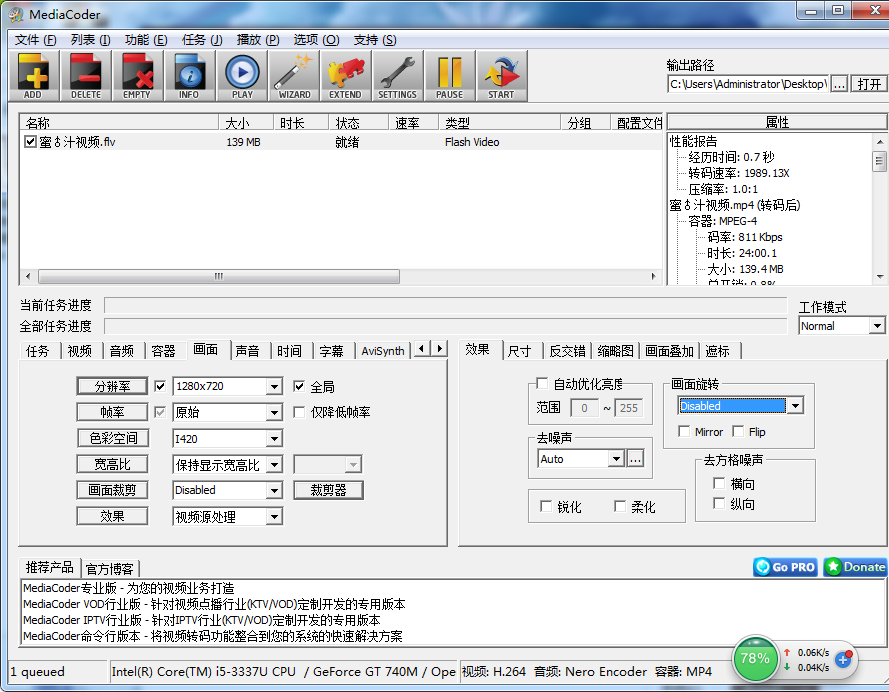The image size is (889, 692).
Task: Open the INFO toolbar icon
Action: click(x=189, y=77)
